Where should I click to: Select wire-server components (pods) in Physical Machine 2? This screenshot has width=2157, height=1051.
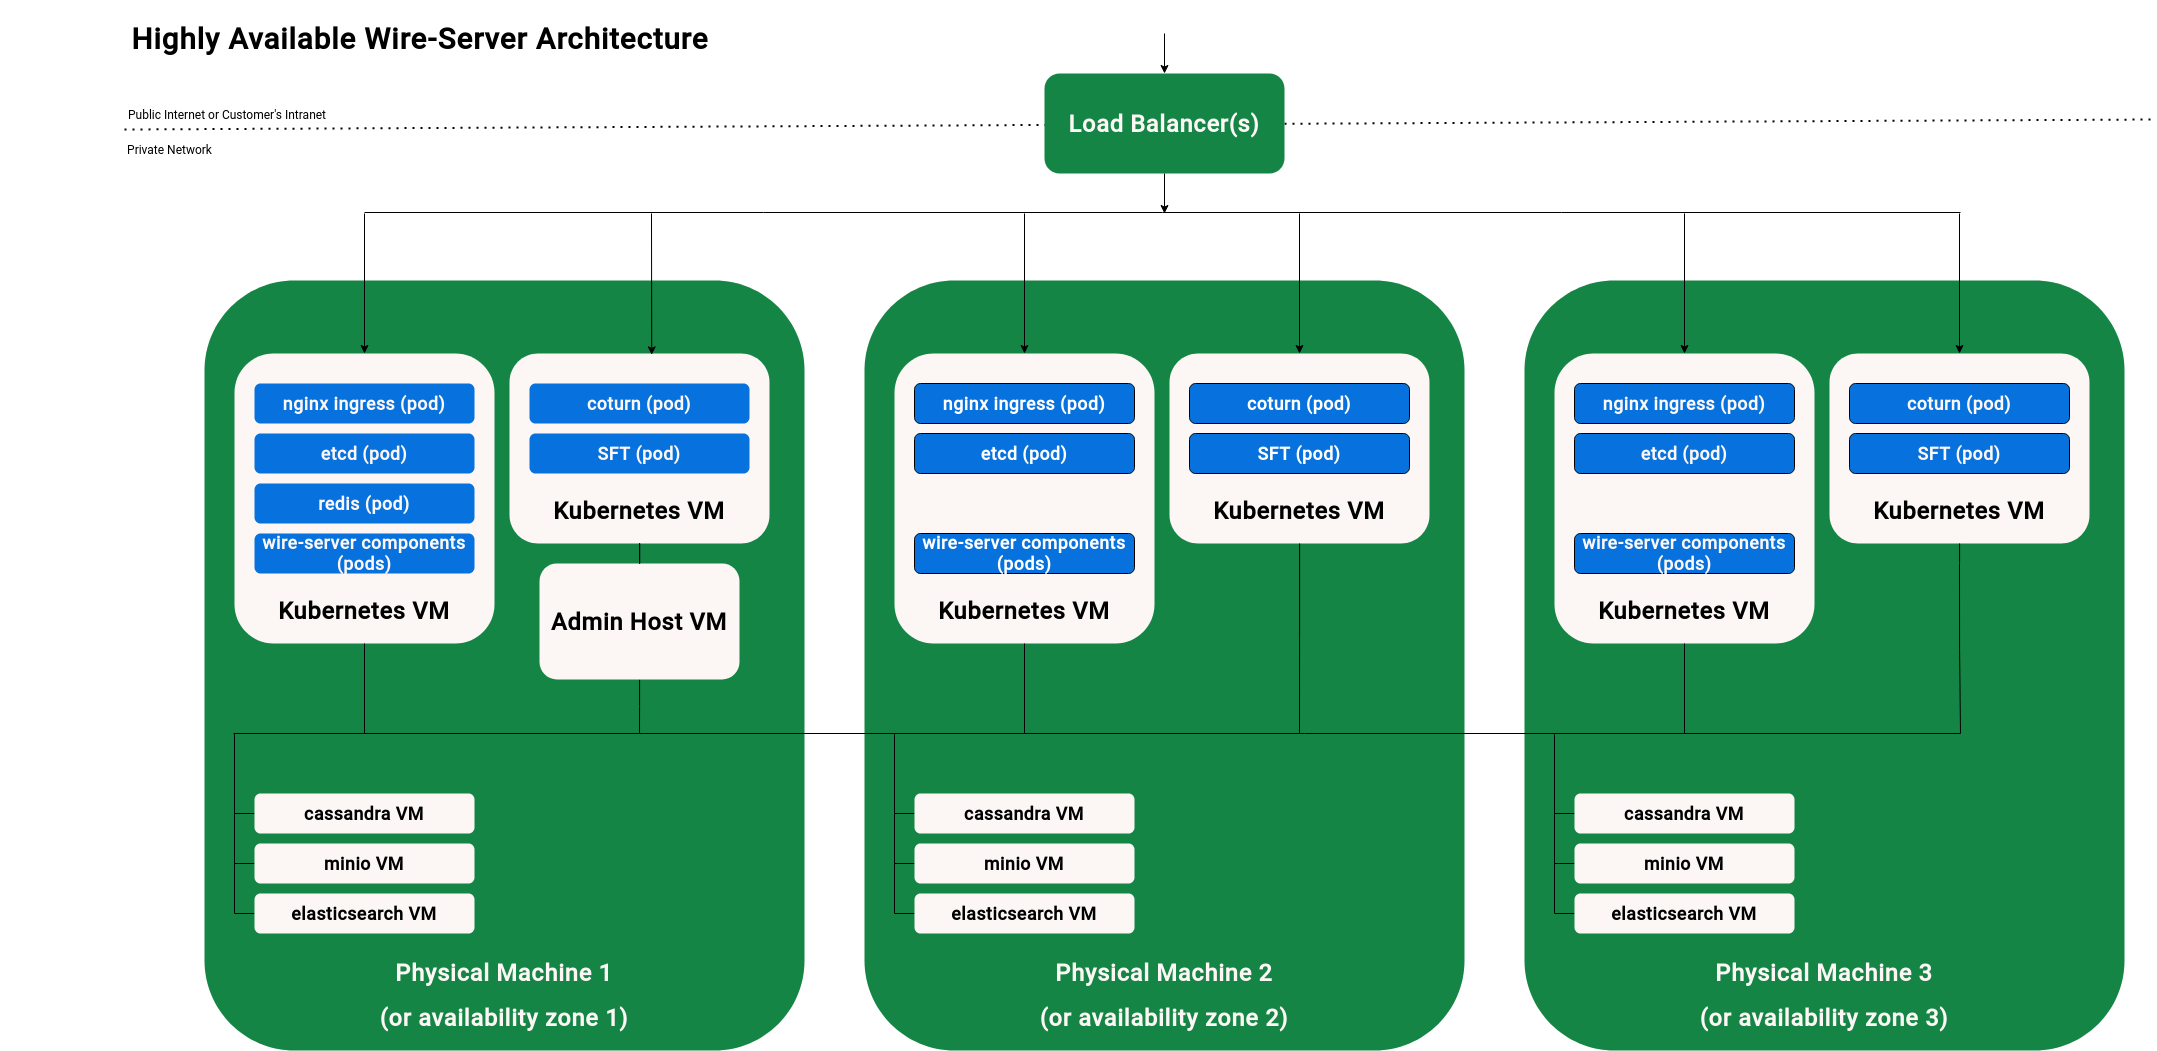tap(1024, 553)
